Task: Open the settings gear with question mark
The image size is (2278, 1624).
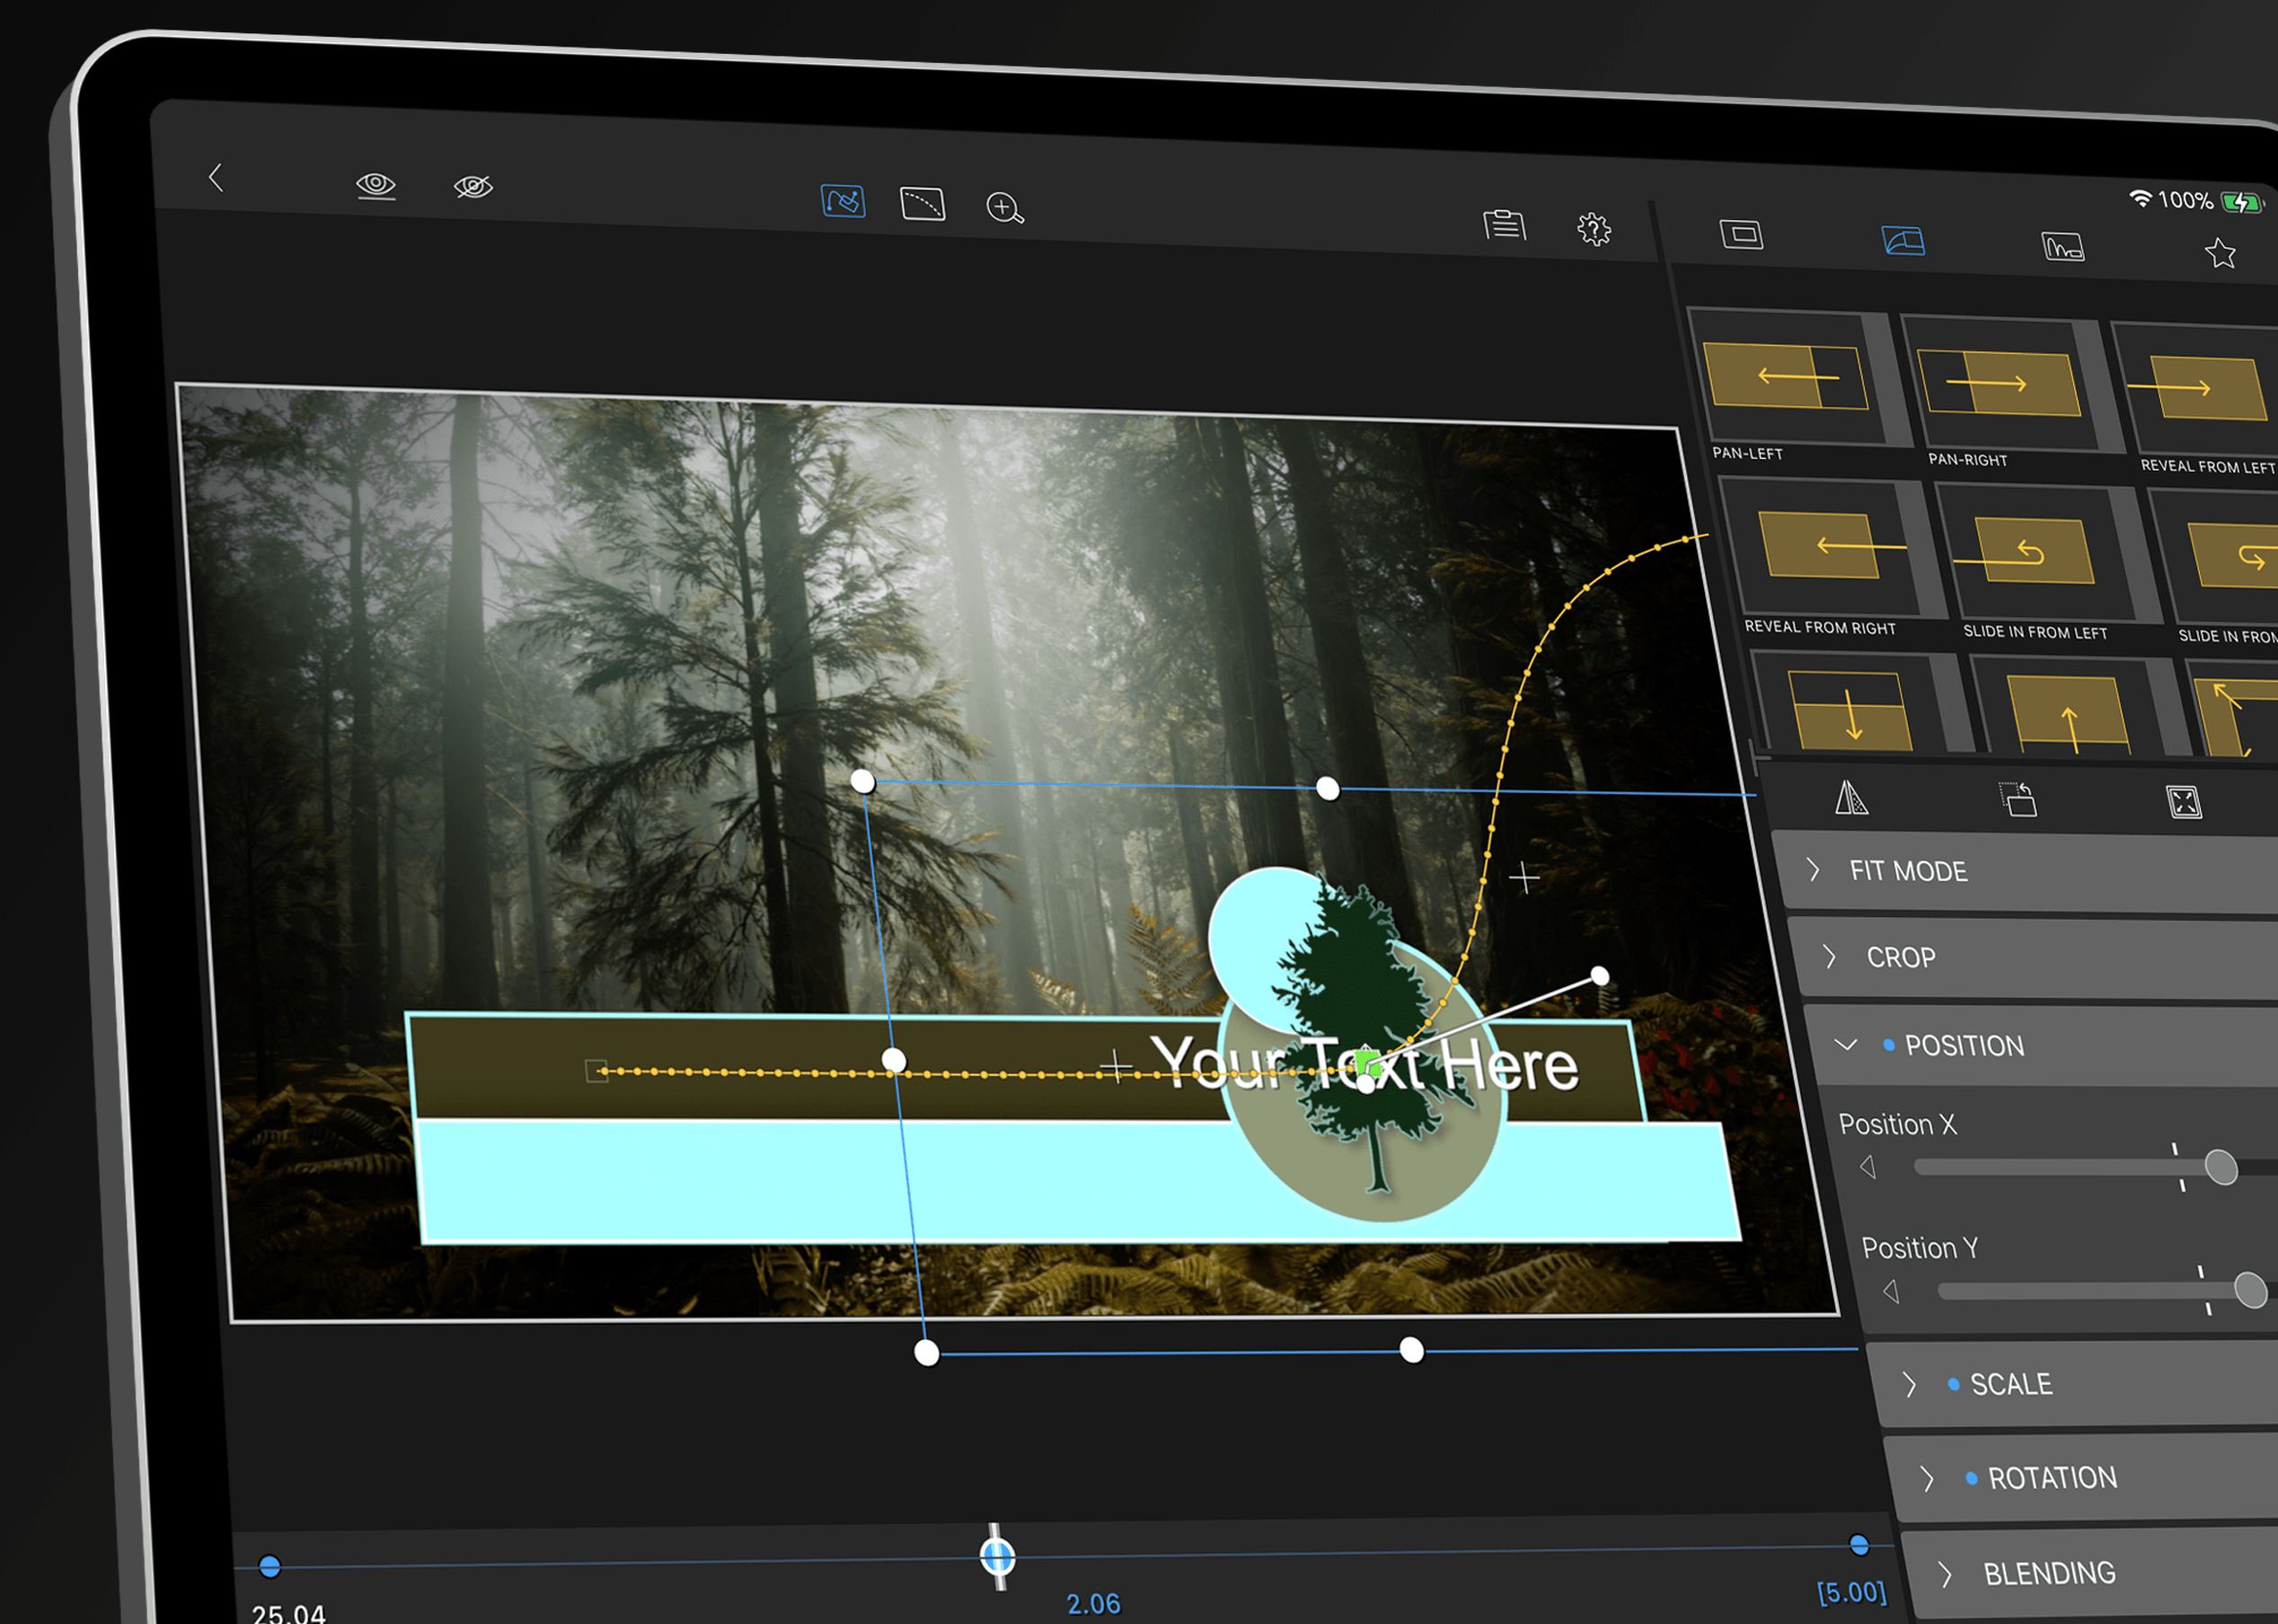Action: 1593,229
